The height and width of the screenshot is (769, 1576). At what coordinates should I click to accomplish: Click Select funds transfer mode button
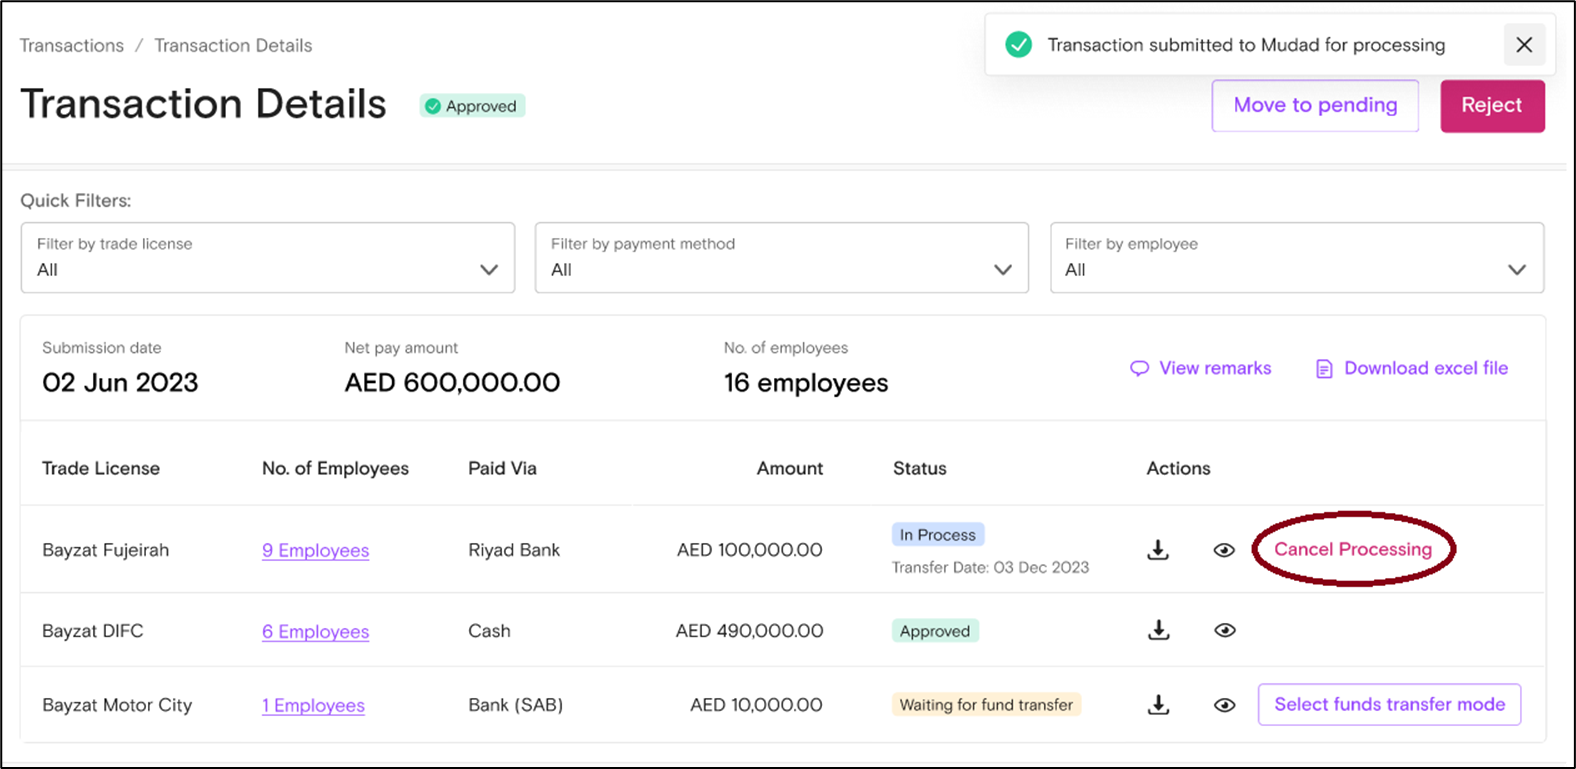coord(1389,705)
